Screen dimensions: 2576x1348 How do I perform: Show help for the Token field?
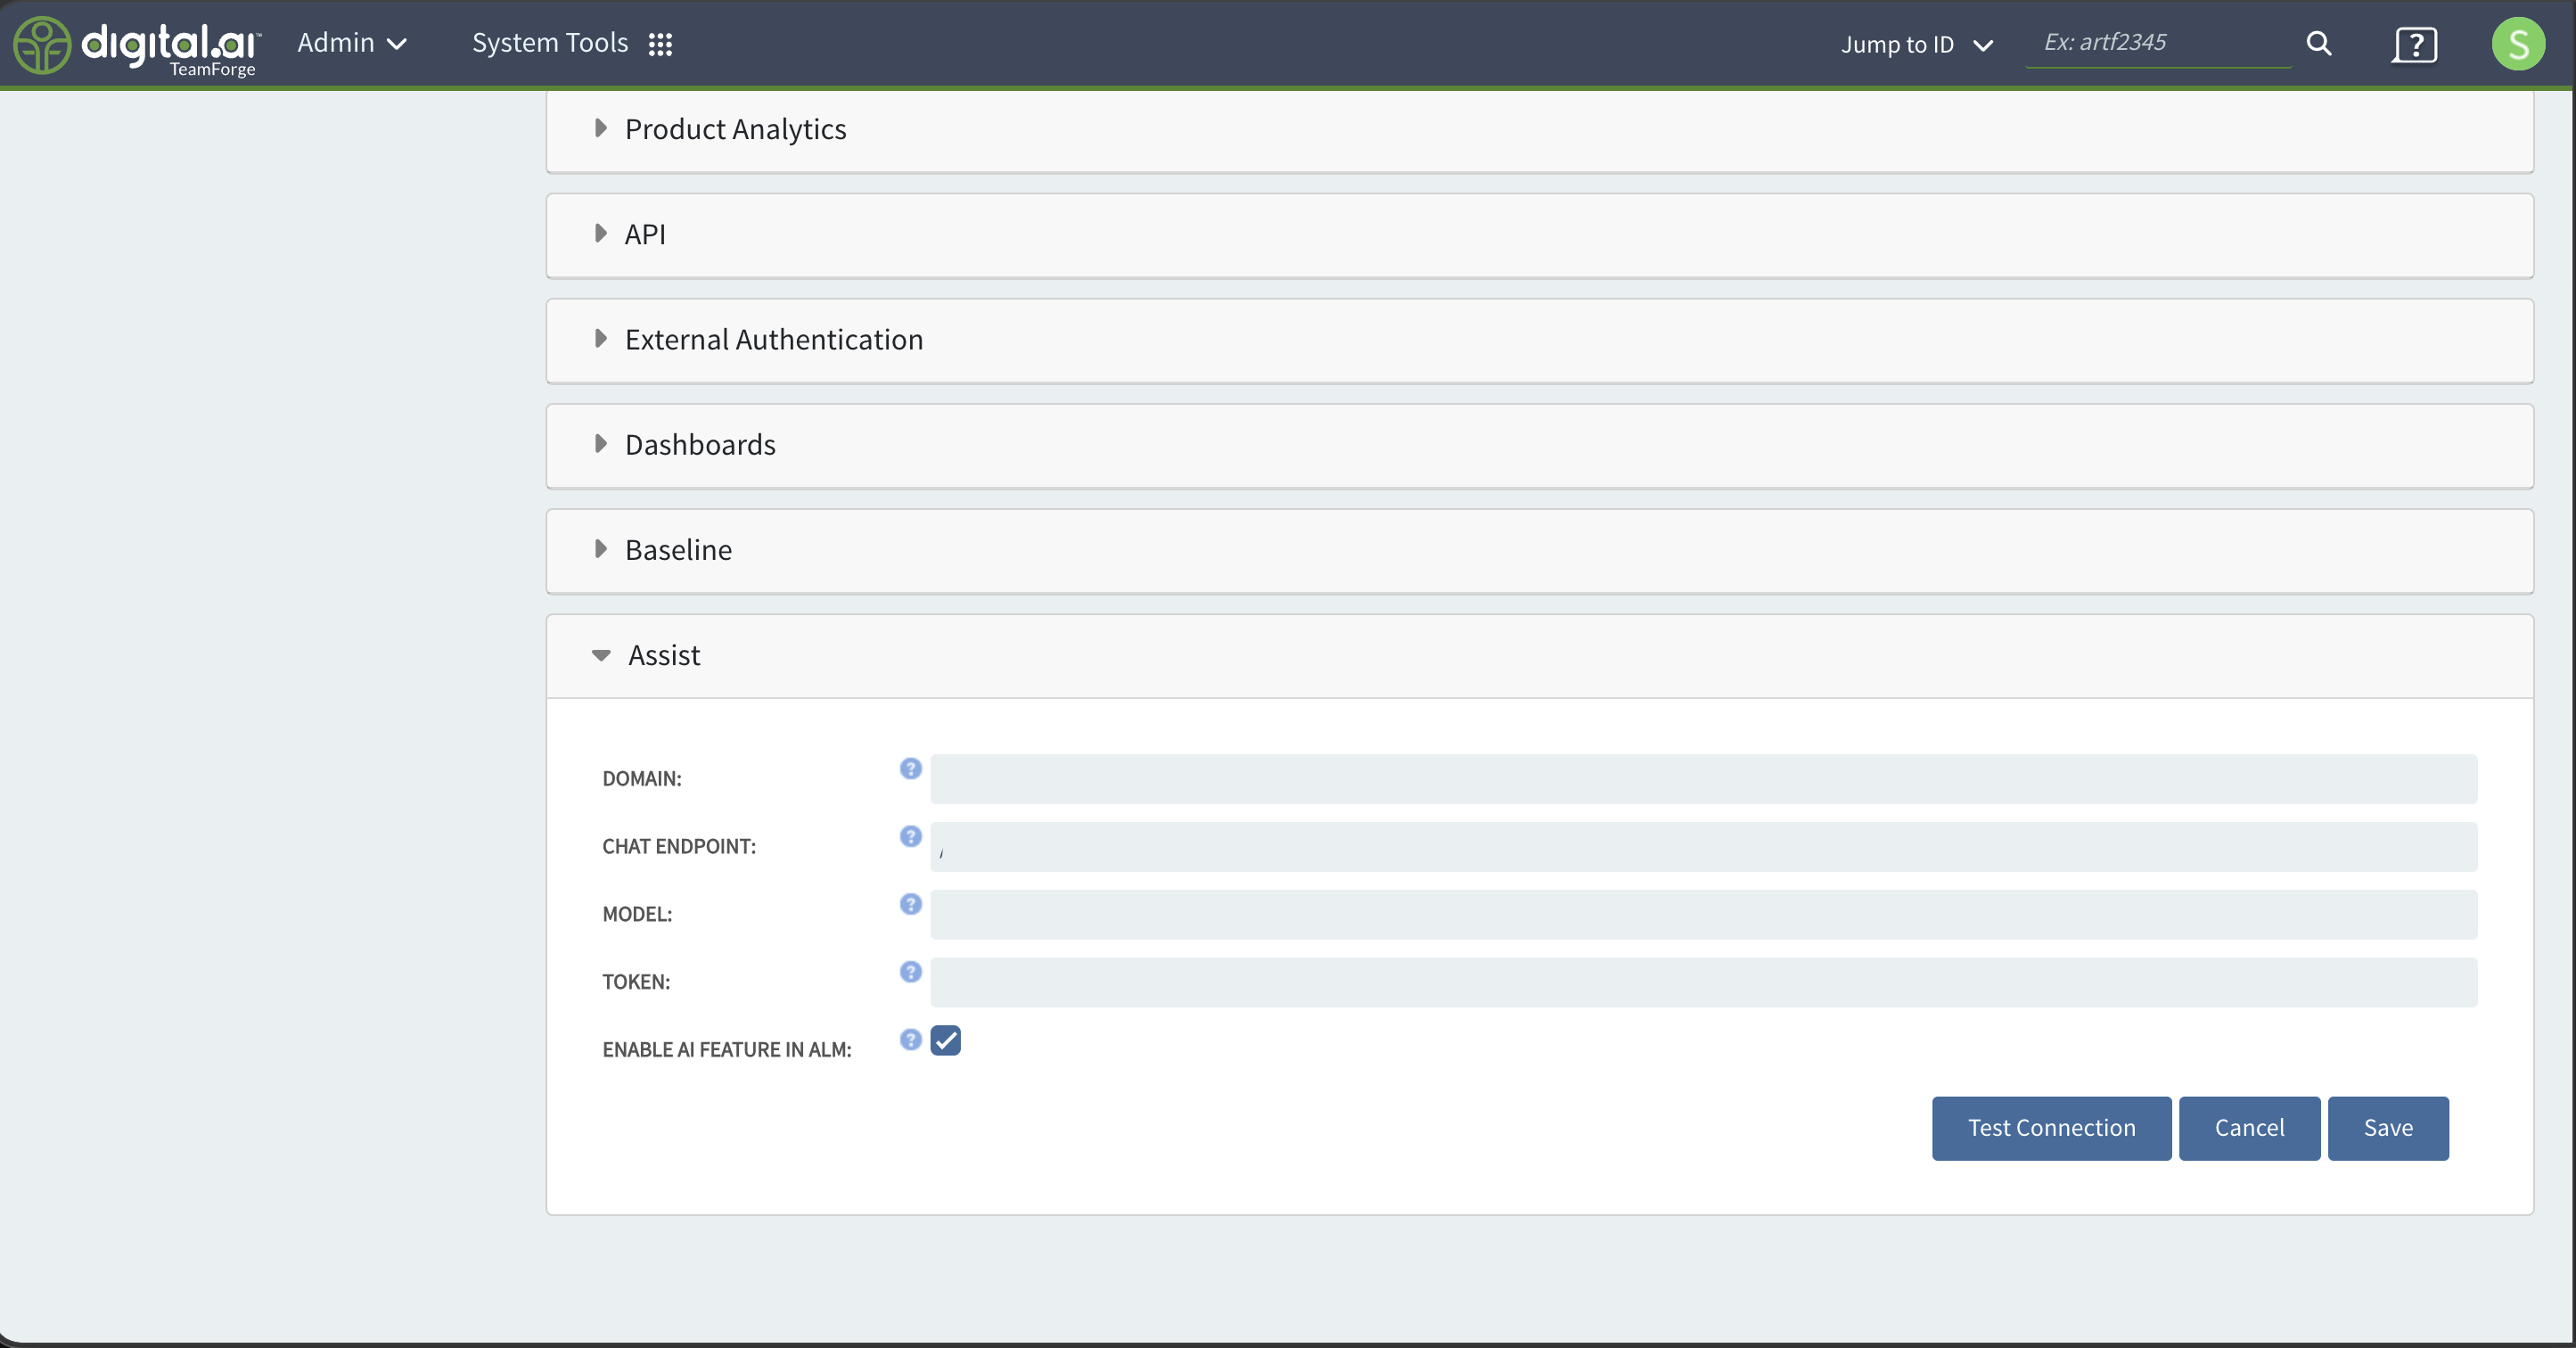click(910, 972)
